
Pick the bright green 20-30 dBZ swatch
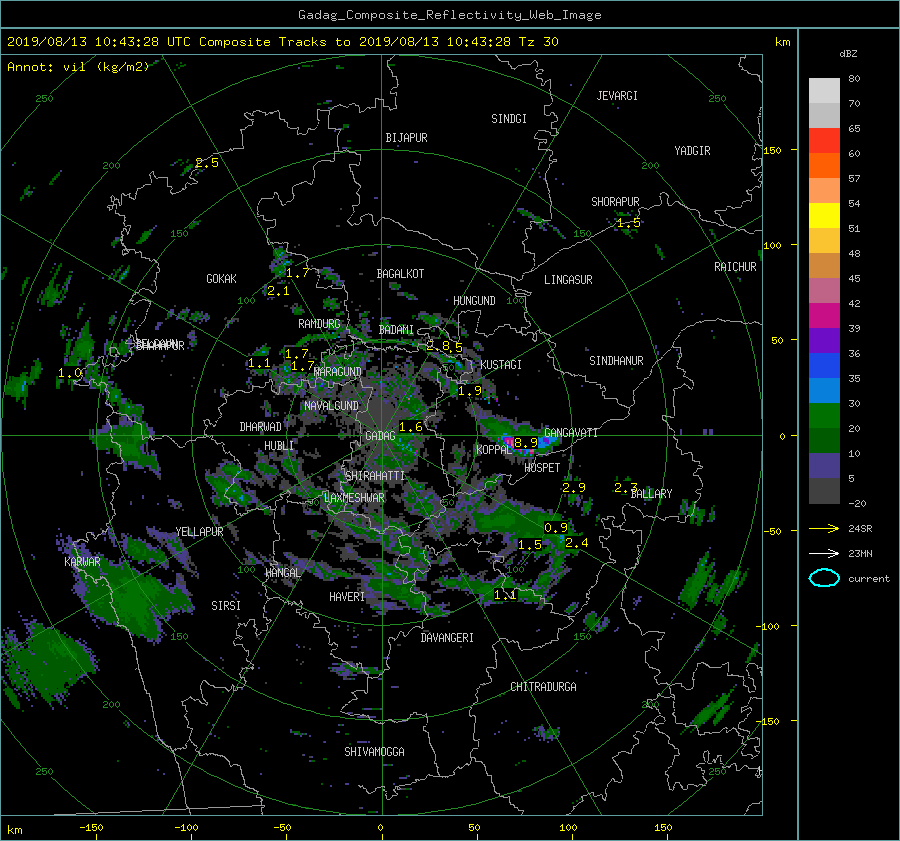coord(824,416)
